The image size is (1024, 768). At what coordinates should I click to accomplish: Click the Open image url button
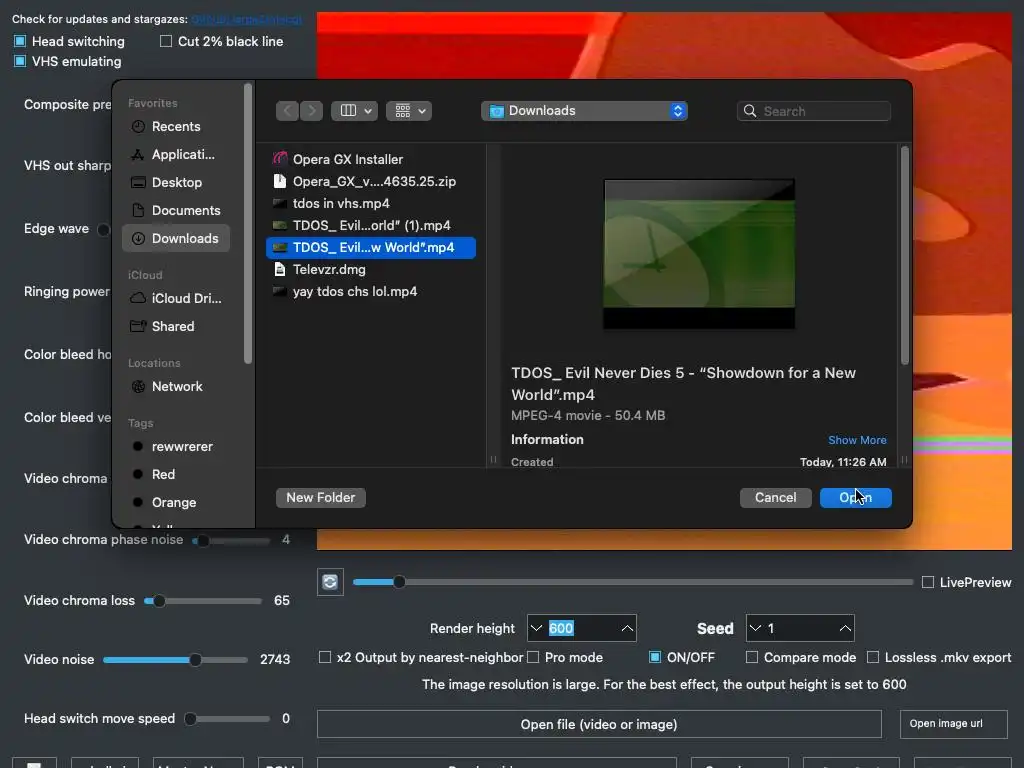pos(953,724)
